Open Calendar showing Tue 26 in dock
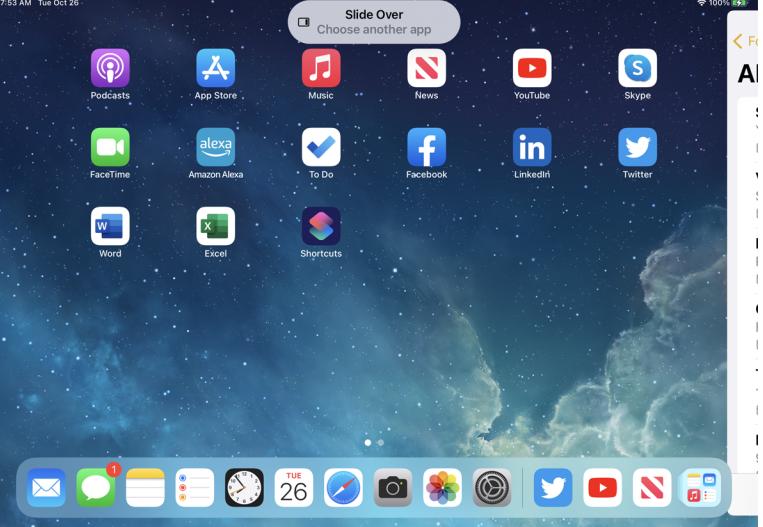The image size is (763, 527). pyautogui.click(x=294, y=487)
